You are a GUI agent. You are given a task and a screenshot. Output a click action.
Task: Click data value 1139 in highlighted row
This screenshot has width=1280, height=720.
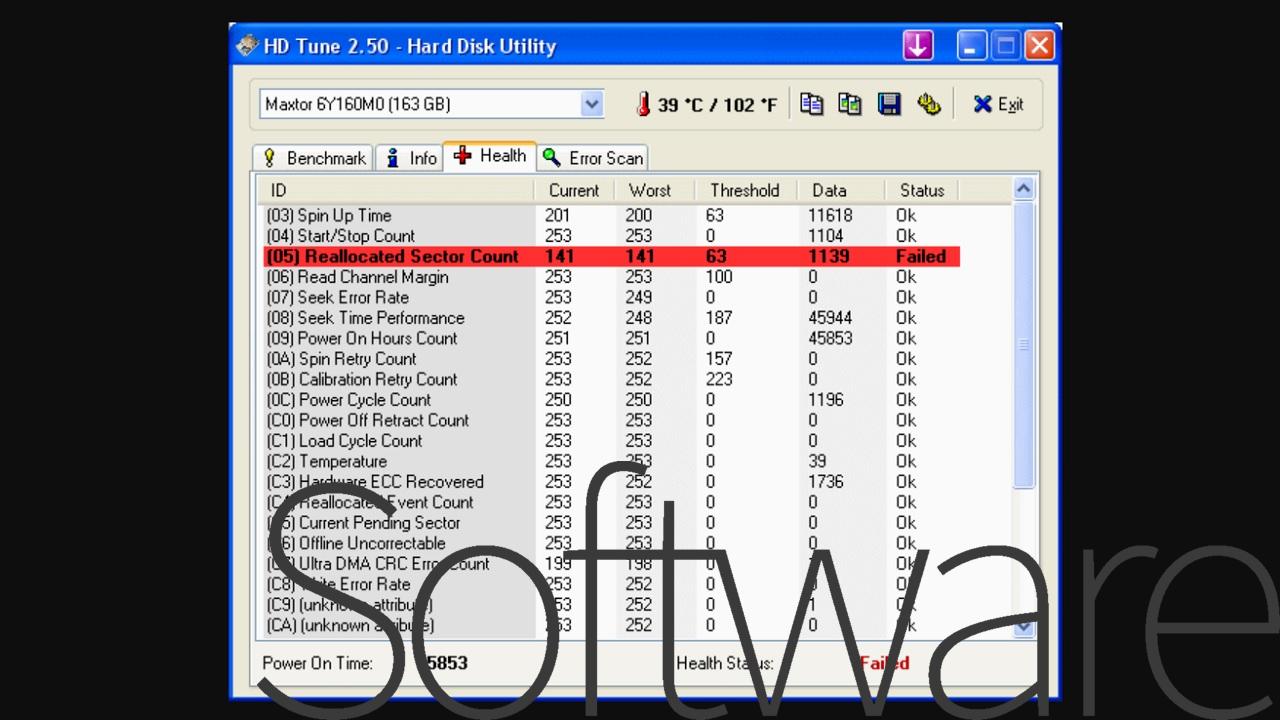[828, 256]
